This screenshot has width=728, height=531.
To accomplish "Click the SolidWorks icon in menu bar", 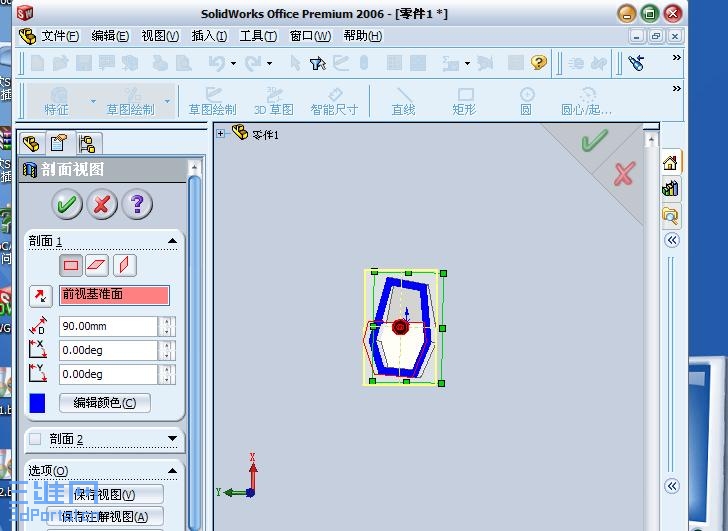I will pos(27,36).
